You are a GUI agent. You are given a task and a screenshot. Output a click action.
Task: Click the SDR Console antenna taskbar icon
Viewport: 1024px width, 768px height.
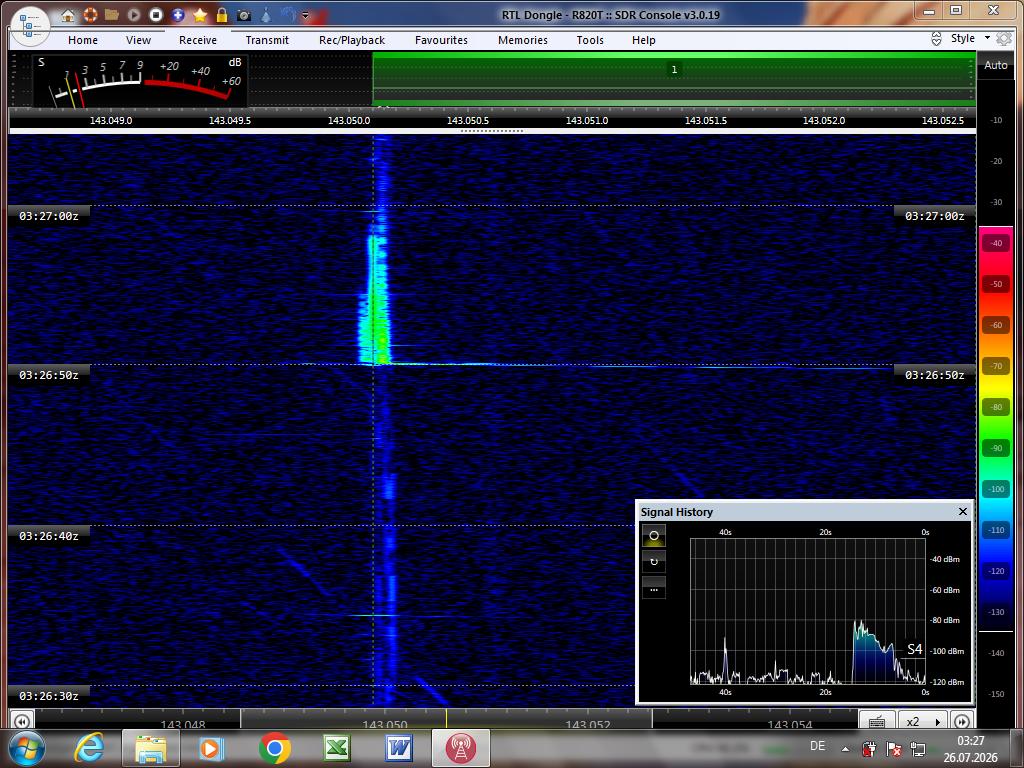pyautogui.click(x=460, y=748)
